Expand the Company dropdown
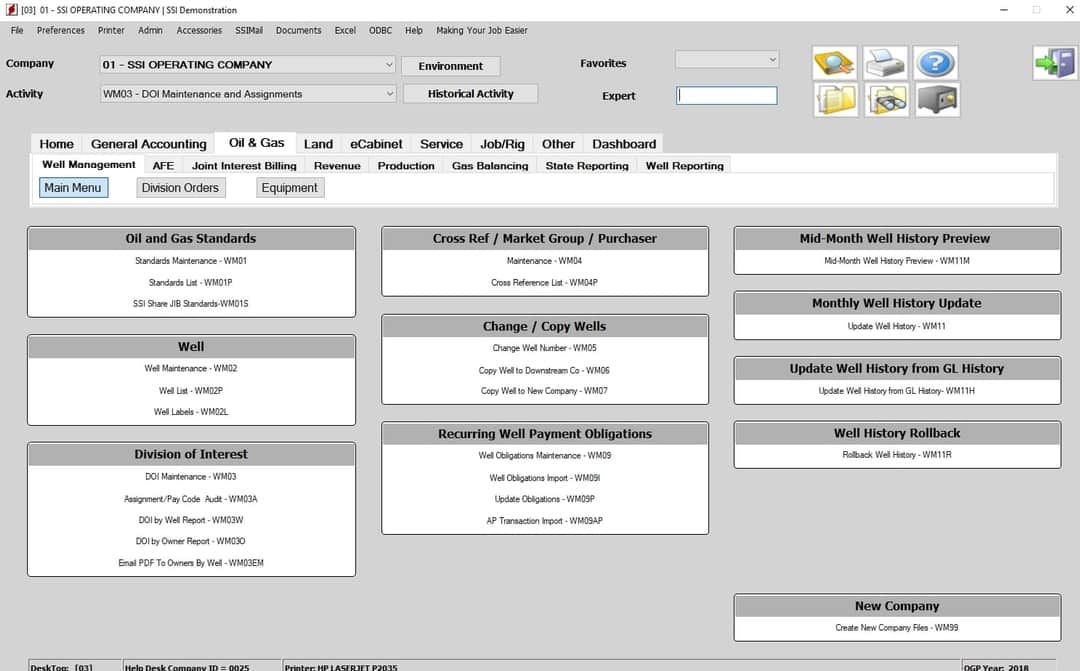Image resolution: width=1080 pixels, height=671 pixels. click(389, 65)
